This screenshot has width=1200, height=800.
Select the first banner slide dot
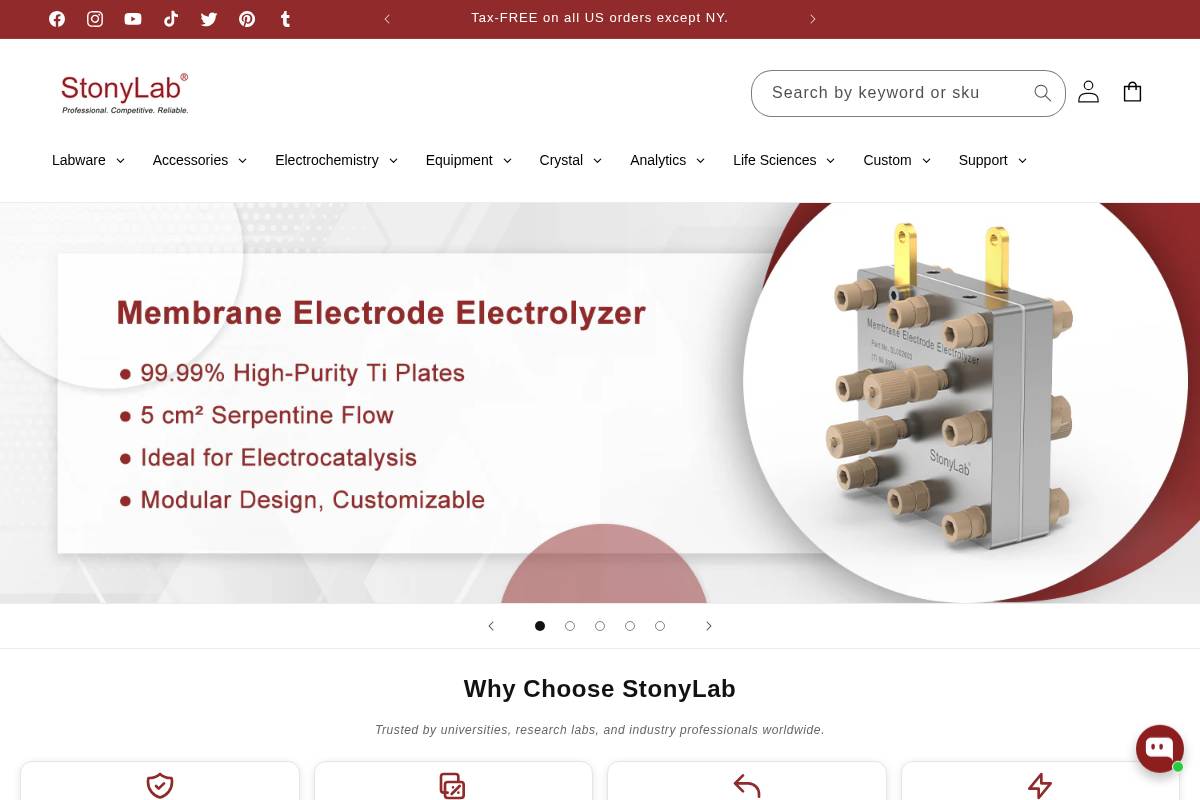540,626
